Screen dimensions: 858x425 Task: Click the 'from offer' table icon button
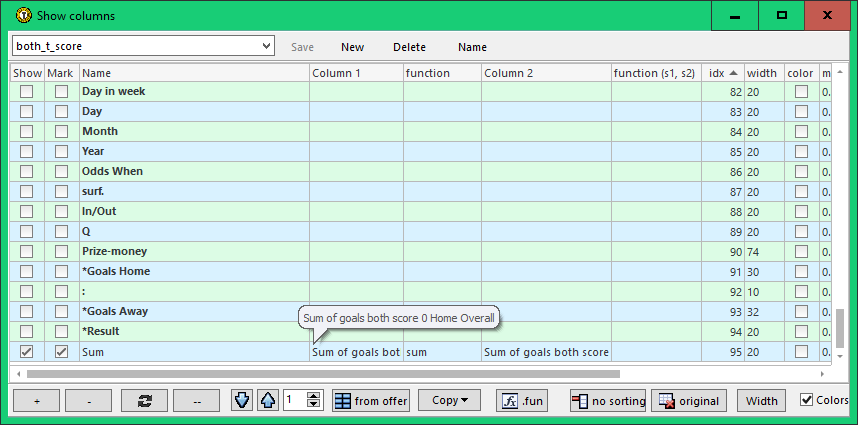pyautogui.click(x=371, y=401)
